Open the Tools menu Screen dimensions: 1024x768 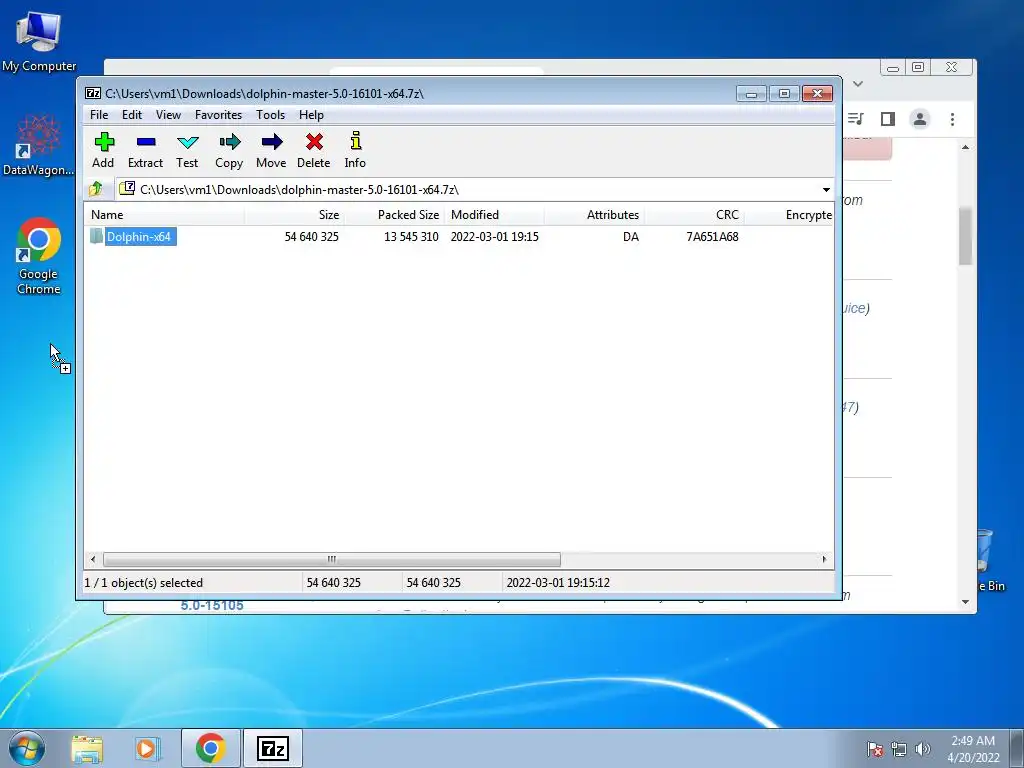pyautogui.click(x=270, y=115)
